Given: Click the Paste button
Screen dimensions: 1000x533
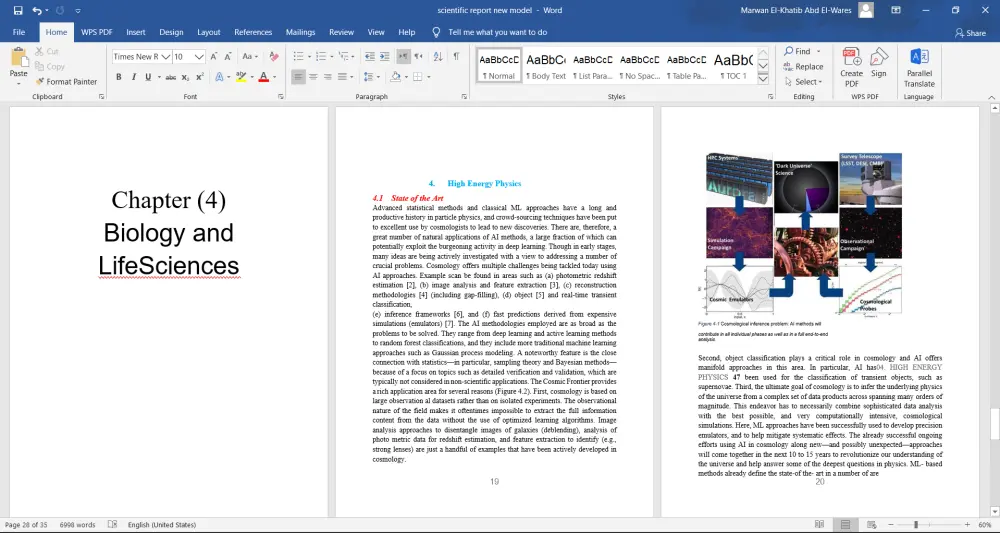Looking at the screenshot, I should pyautogui.click(x=18, y=67).
